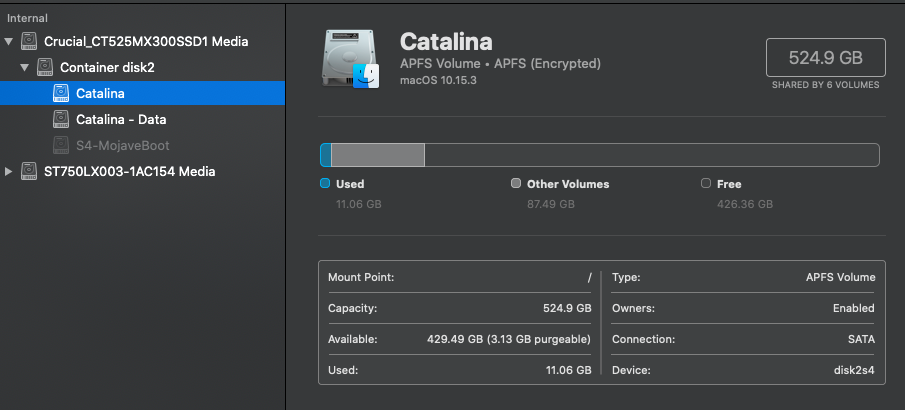
Task: Click the 429.49 GB (3.13 GB purgeable) value
Action: [509, 340]
